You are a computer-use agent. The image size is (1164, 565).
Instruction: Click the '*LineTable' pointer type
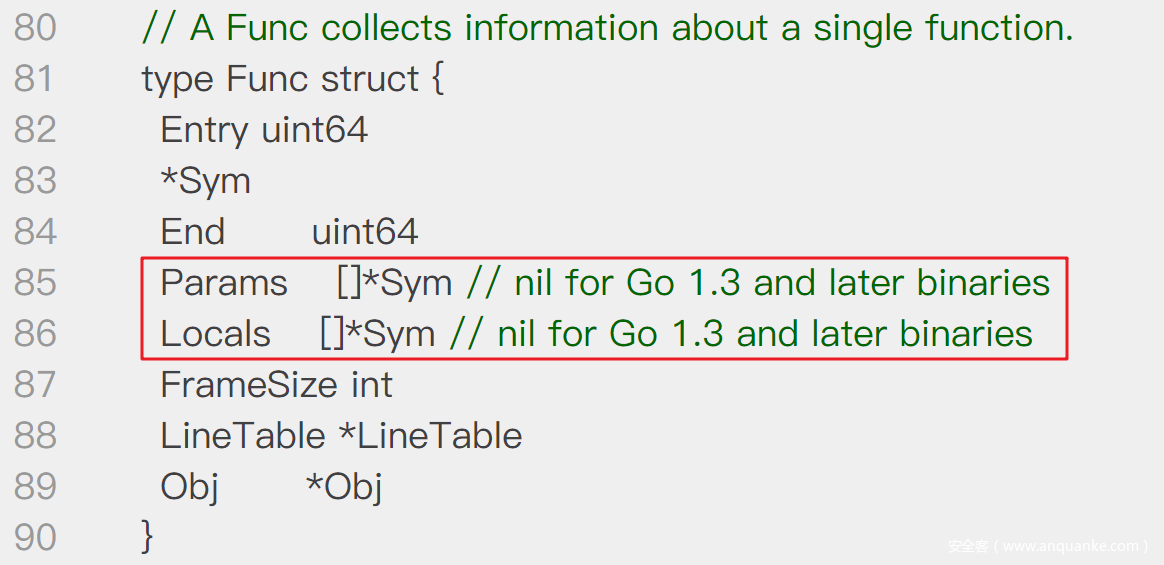click(430, 436)
